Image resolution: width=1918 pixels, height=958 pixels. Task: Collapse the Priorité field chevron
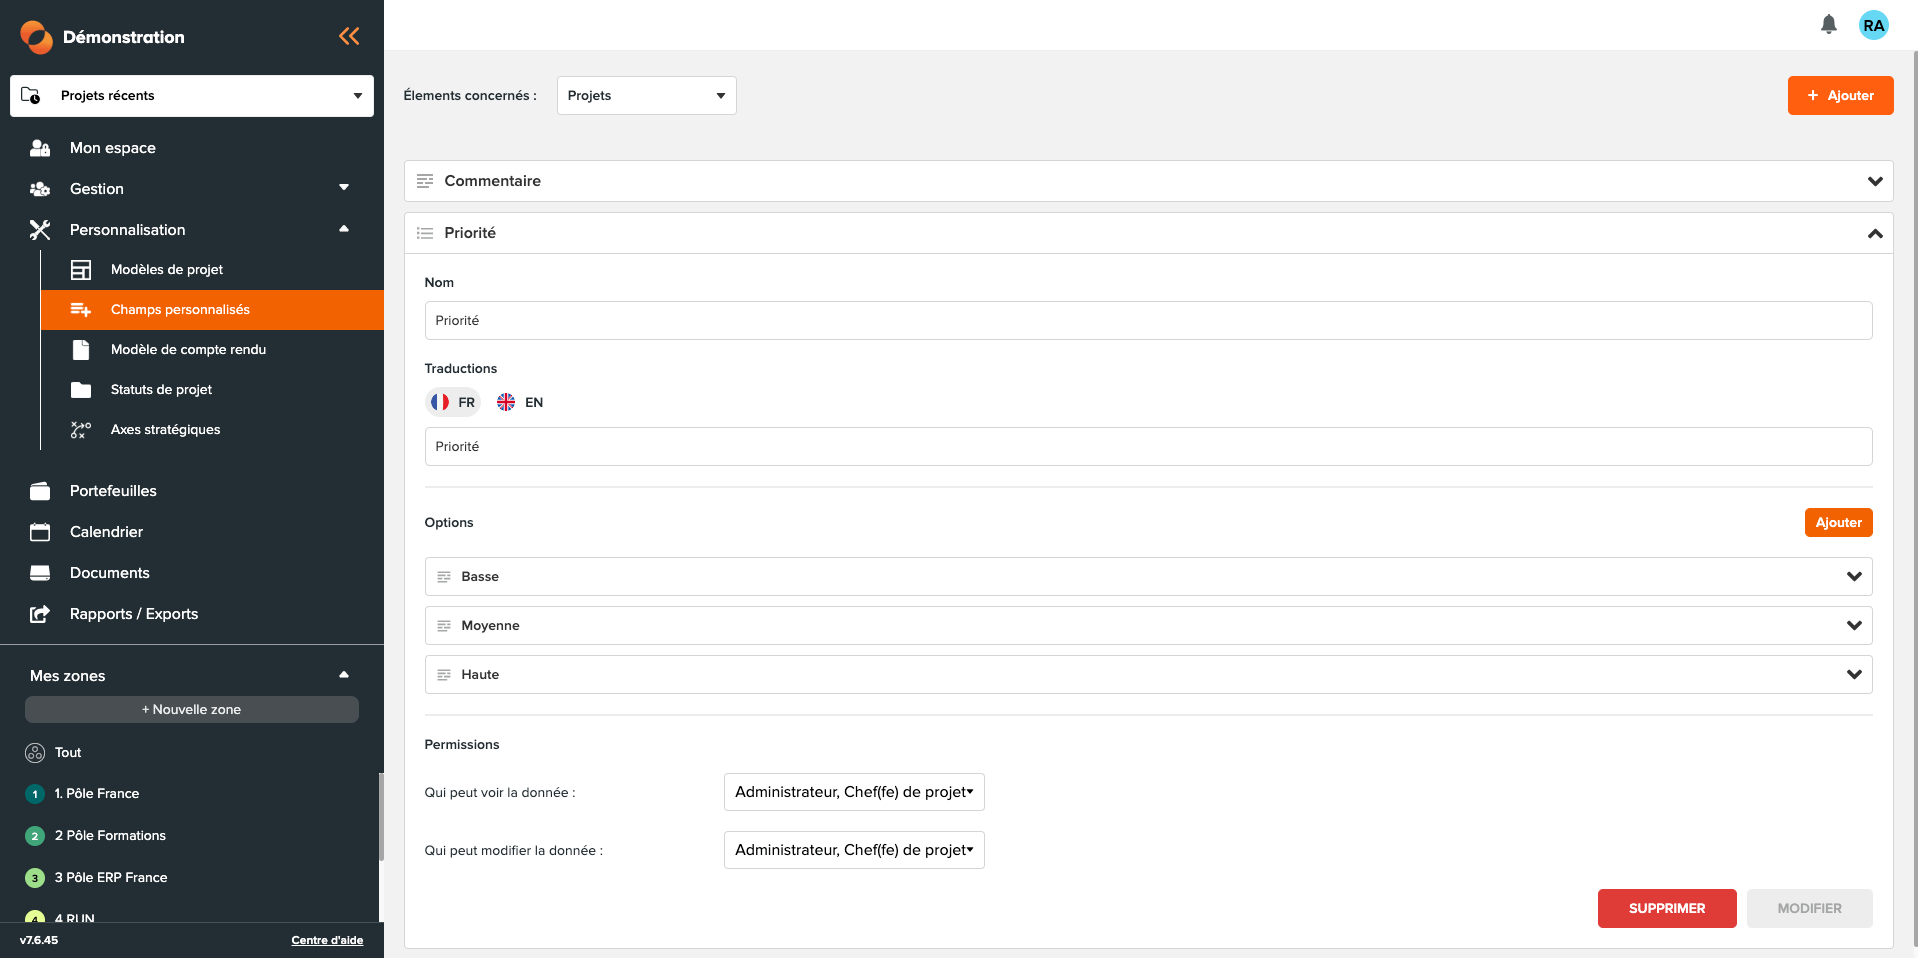tap(1875, 233)
